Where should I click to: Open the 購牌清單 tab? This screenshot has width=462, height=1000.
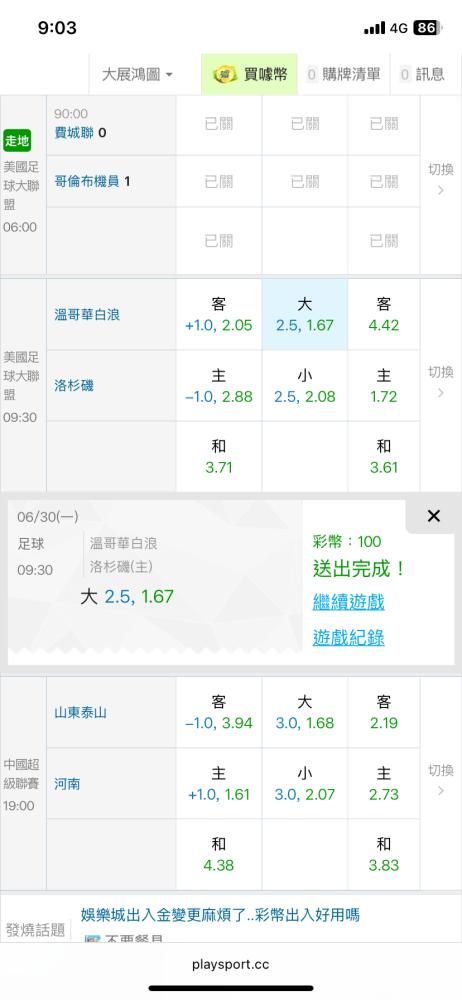(x=343, y=75)
